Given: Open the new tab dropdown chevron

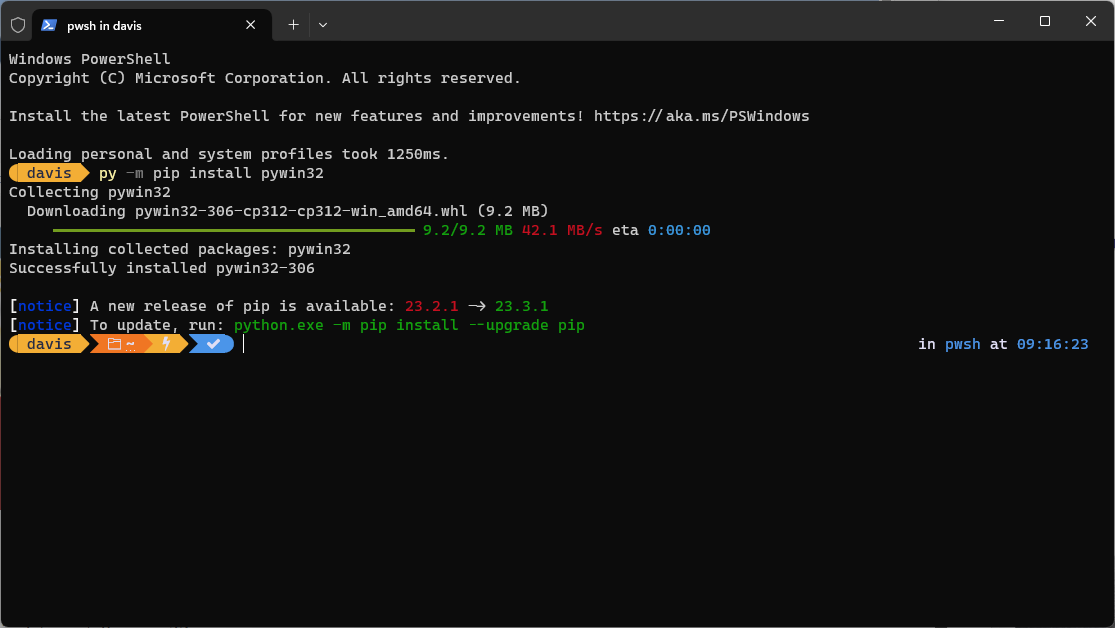Looking at the screenshot, I should [323, 24].
